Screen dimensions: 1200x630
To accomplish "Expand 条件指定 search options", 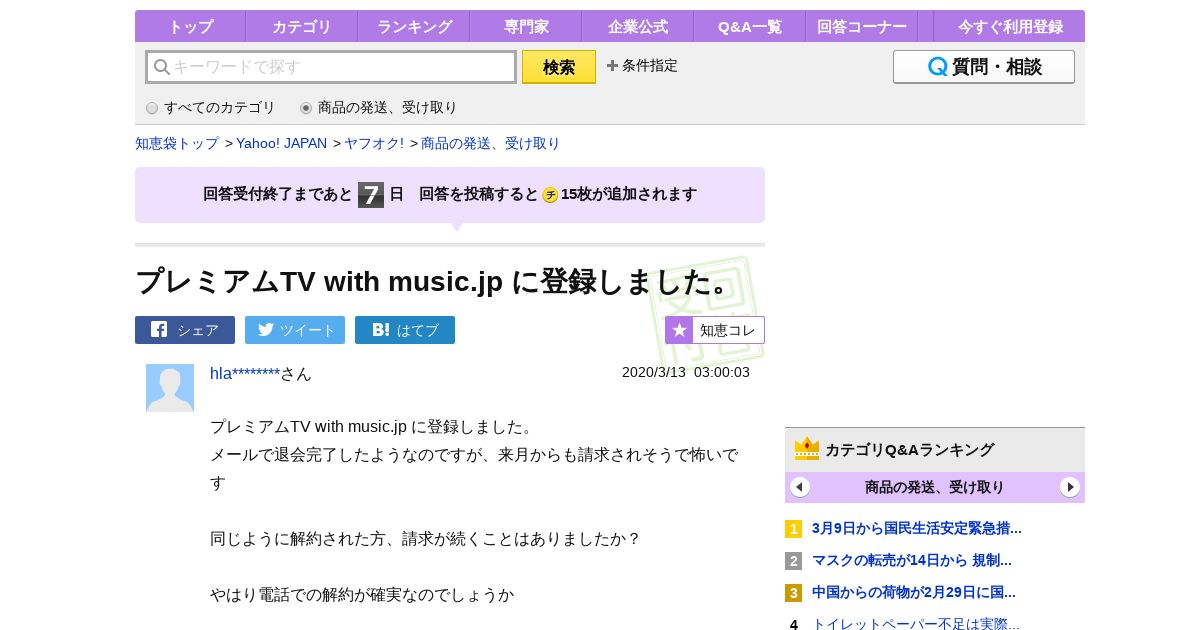I will click(x=642, y=66).
